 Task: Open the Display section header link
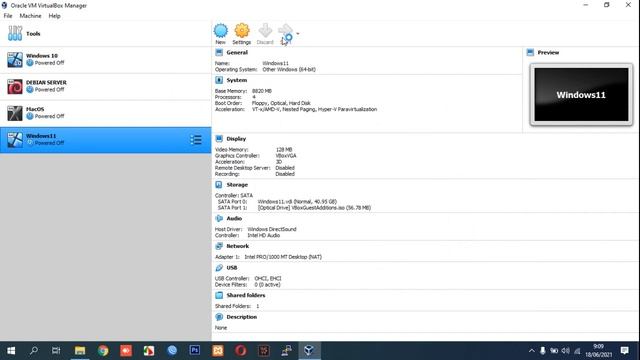[x=236, y=139]
